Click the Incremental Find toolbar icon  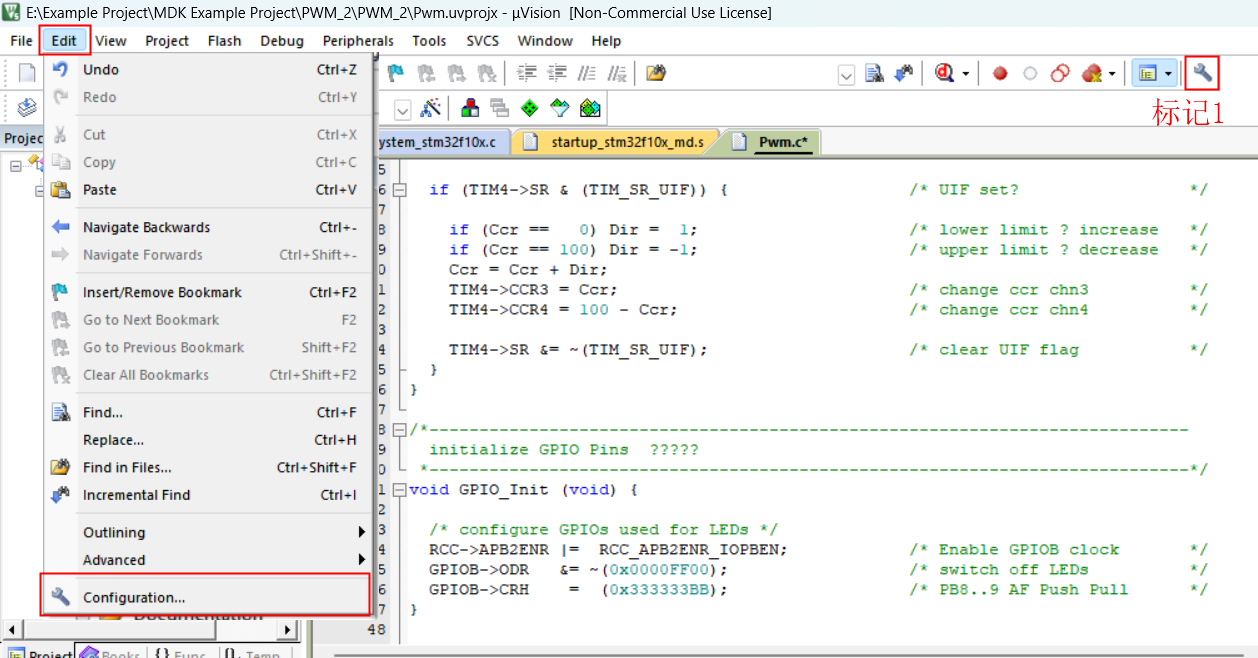pos(903,73)
